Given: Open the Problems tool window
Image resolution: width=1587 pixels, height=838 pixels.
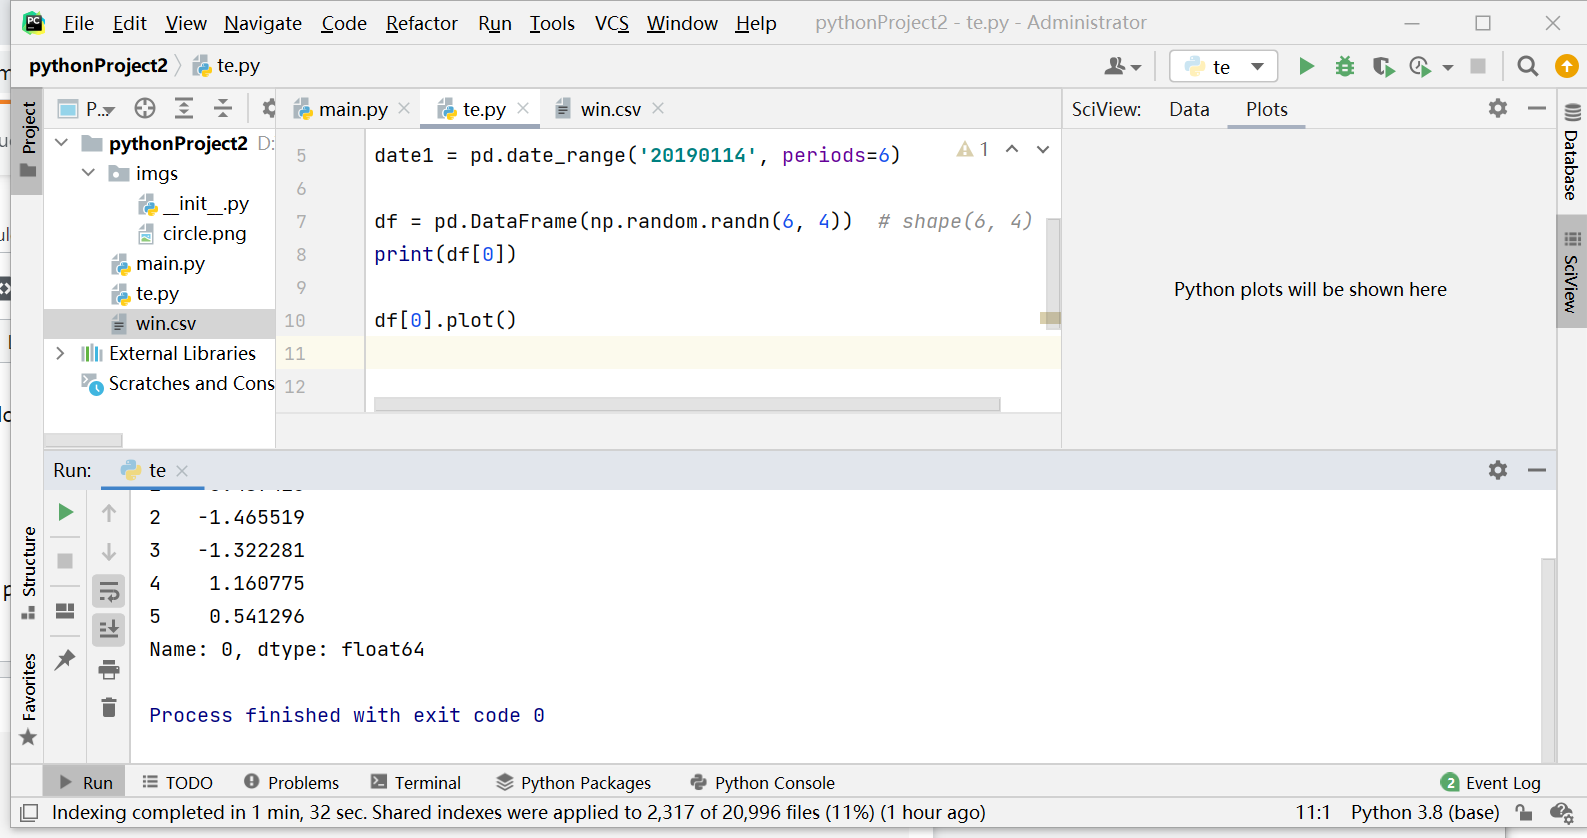Looking at the screenshot, I should tap(292, 782).
